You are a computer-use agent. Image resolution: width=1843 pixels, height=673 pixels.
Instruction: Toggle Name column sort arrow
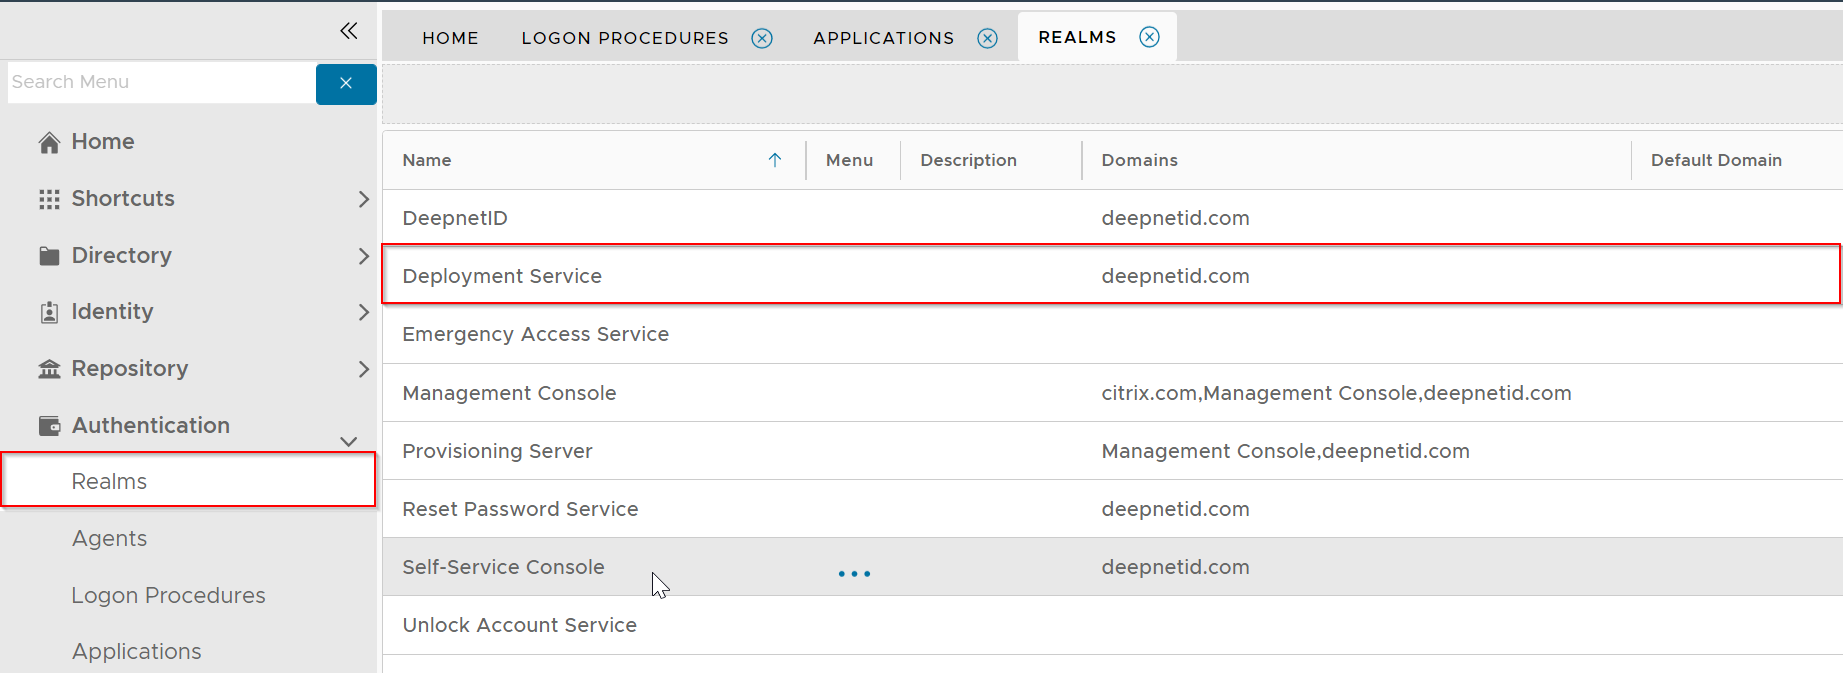[774, 160]
